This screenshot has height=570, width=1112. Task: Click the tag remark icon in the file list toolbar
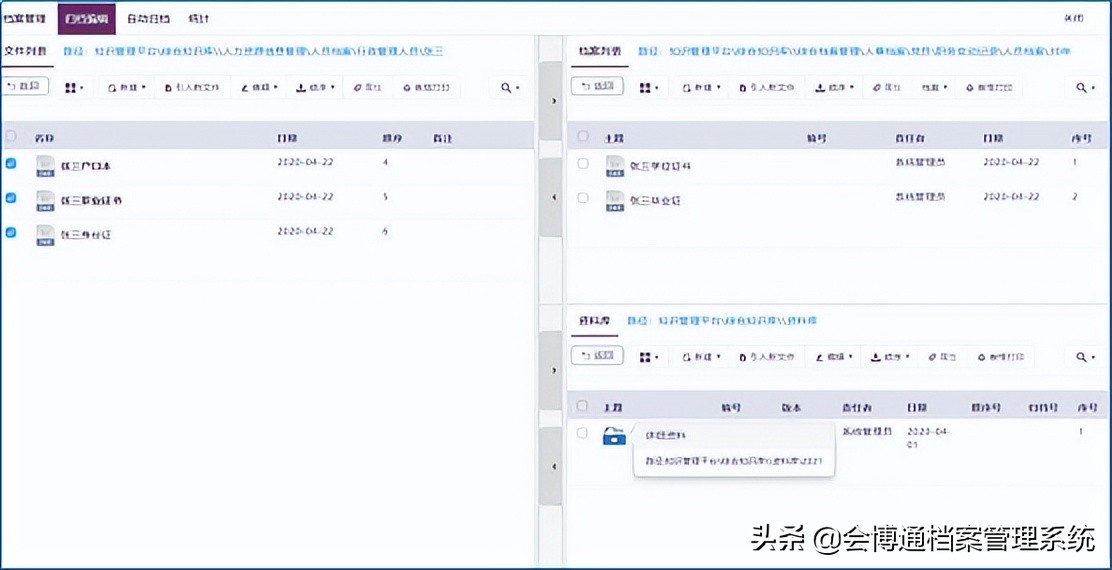tap(359, 88)
